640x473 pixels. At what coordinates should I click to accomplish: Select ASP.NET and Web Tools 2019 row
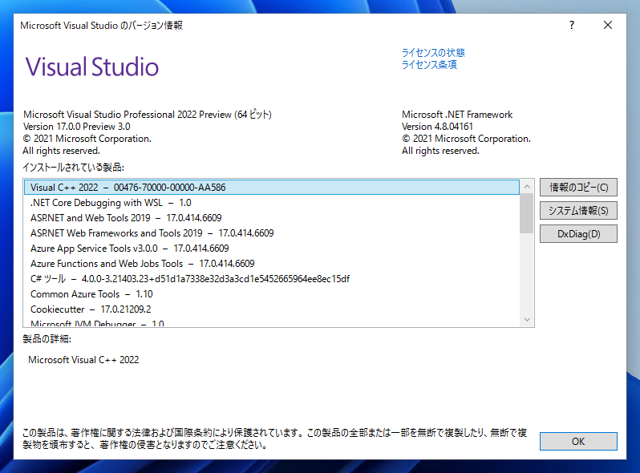click(x=272, y=218)
